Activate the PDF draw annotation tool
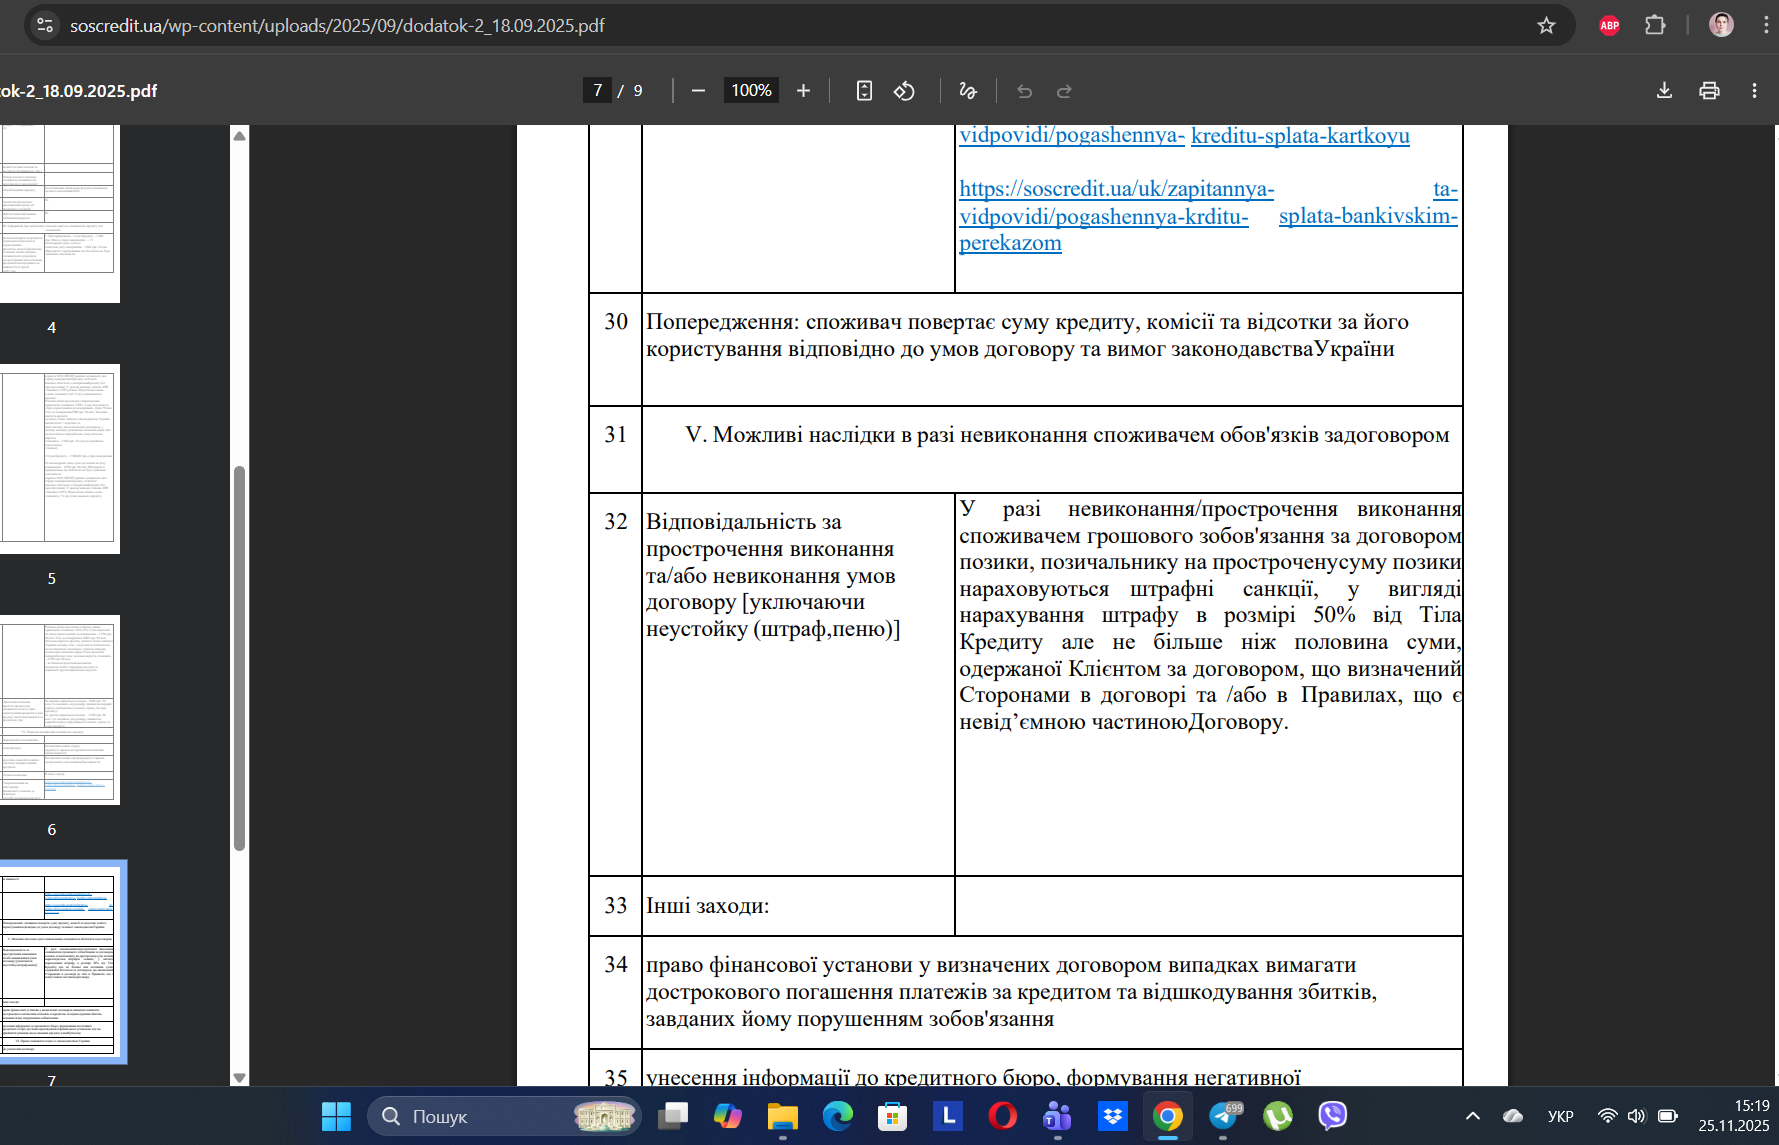This screenshot has height=1145, width=1779. click(x=968, y=90)
